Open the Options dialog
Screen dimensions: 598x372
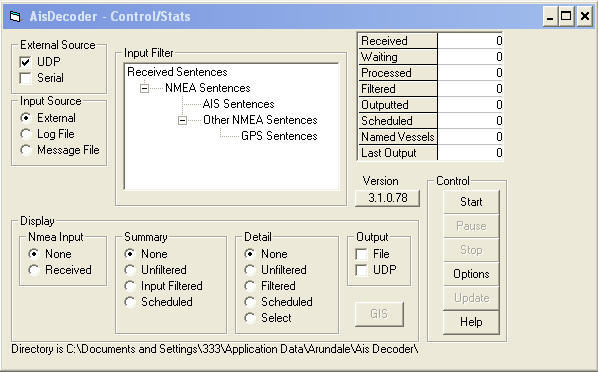tap(471, 274)
